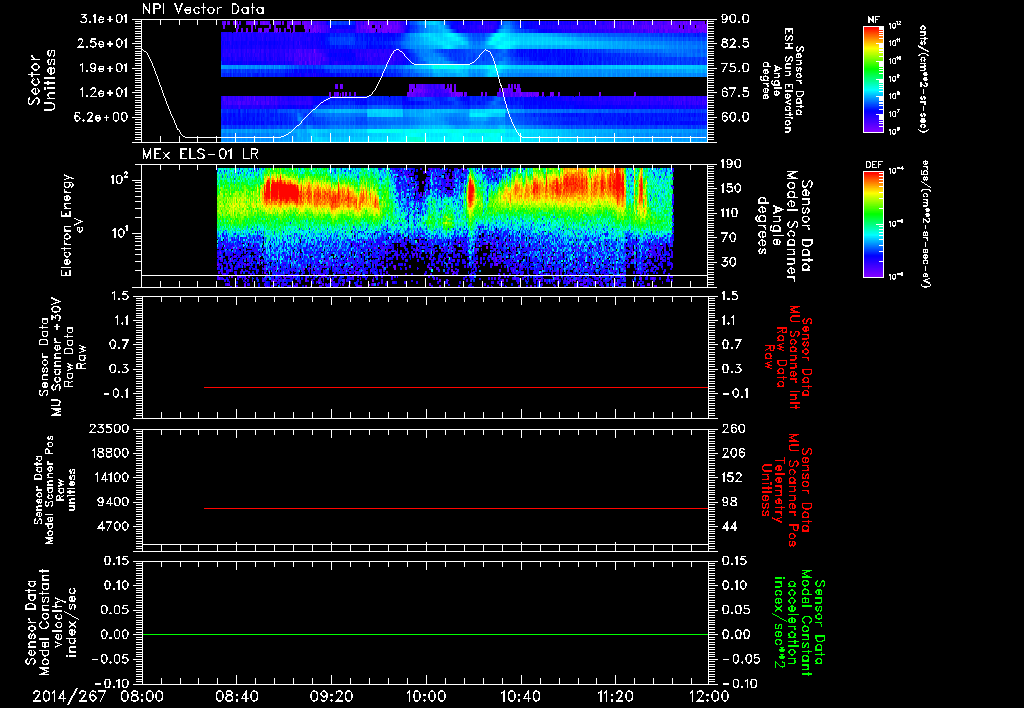The image size is (1024, 708).
Task: Click the red line in Scanner Pos panel
Action: coord(456,508)
